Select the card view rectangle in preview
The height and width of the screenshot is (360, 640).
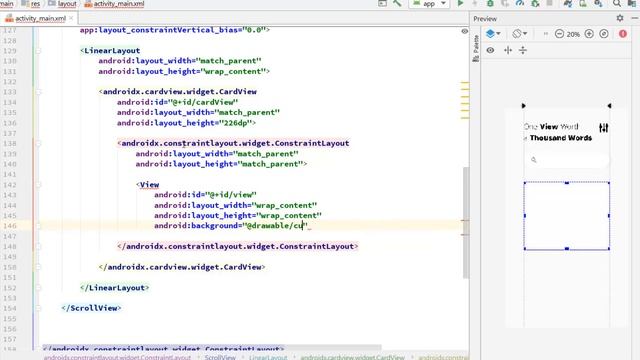pyautogui.click(x=567, y=216)
